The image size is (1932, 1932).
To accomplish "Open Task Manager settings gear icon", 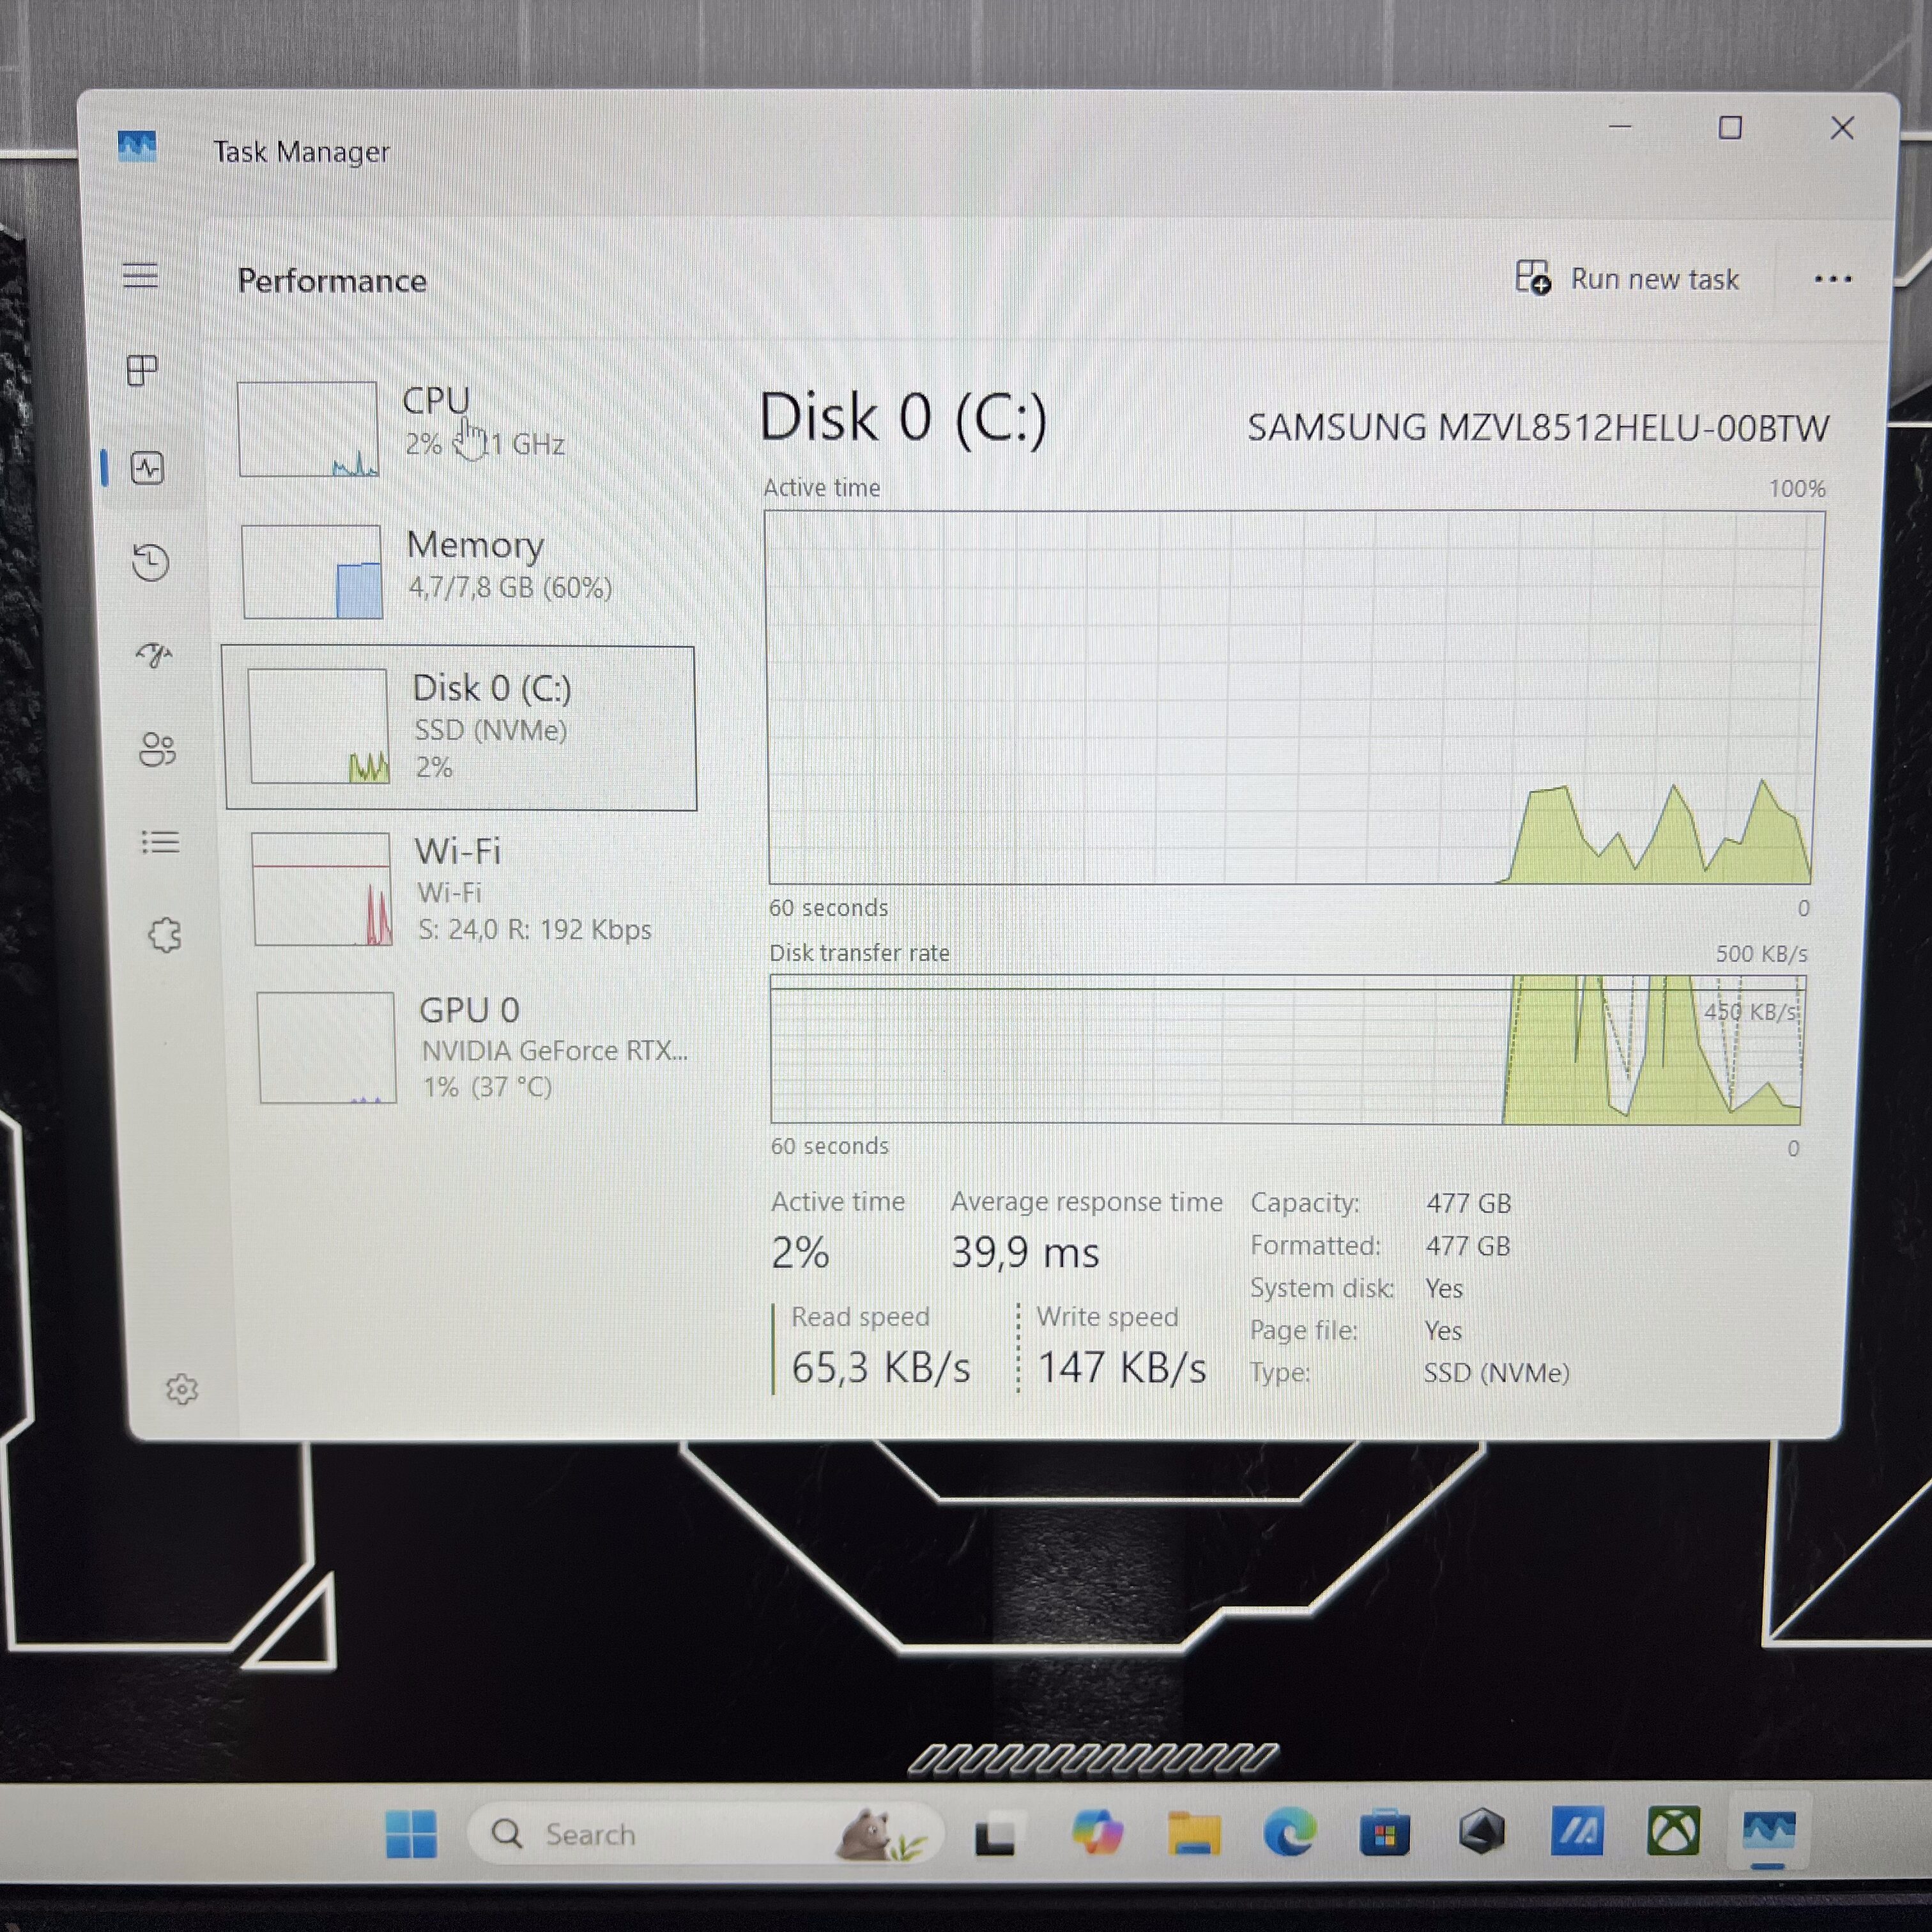I will (x=182, y=1388).
